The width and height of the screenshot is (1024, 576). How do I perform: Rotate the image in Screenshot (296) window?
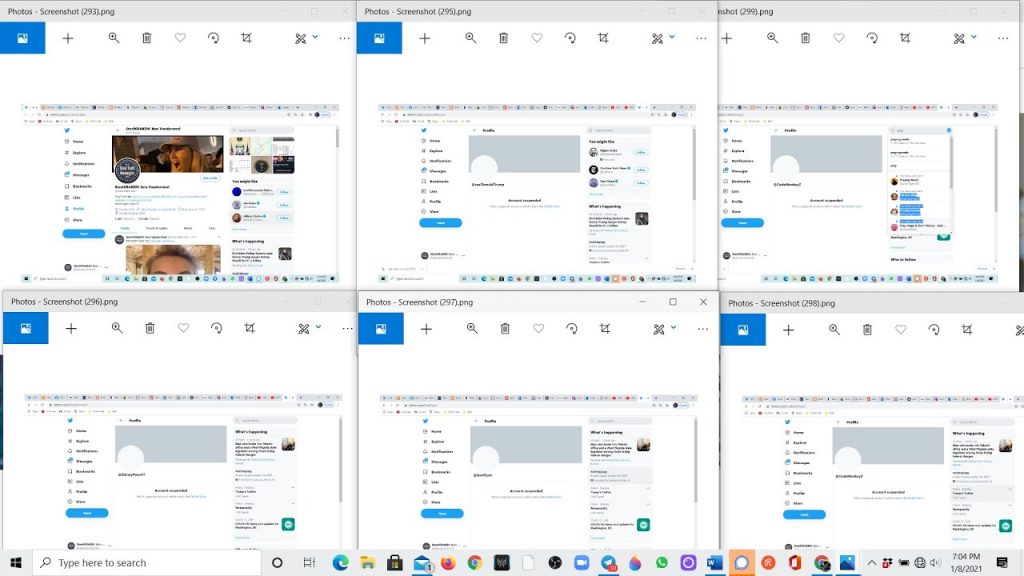point(216,328)
